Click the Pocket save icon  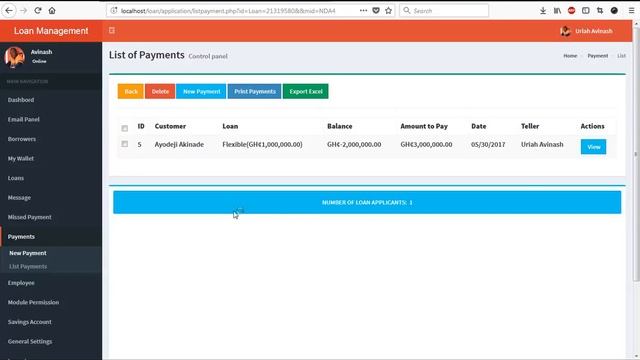376,11
